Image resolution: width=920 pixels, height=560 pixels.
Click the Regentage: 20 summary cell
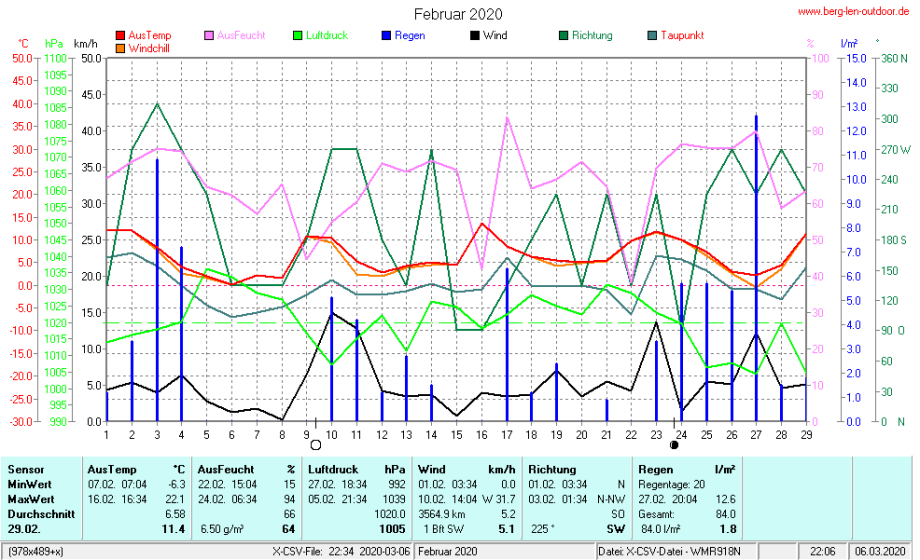[x=673, y=483]
